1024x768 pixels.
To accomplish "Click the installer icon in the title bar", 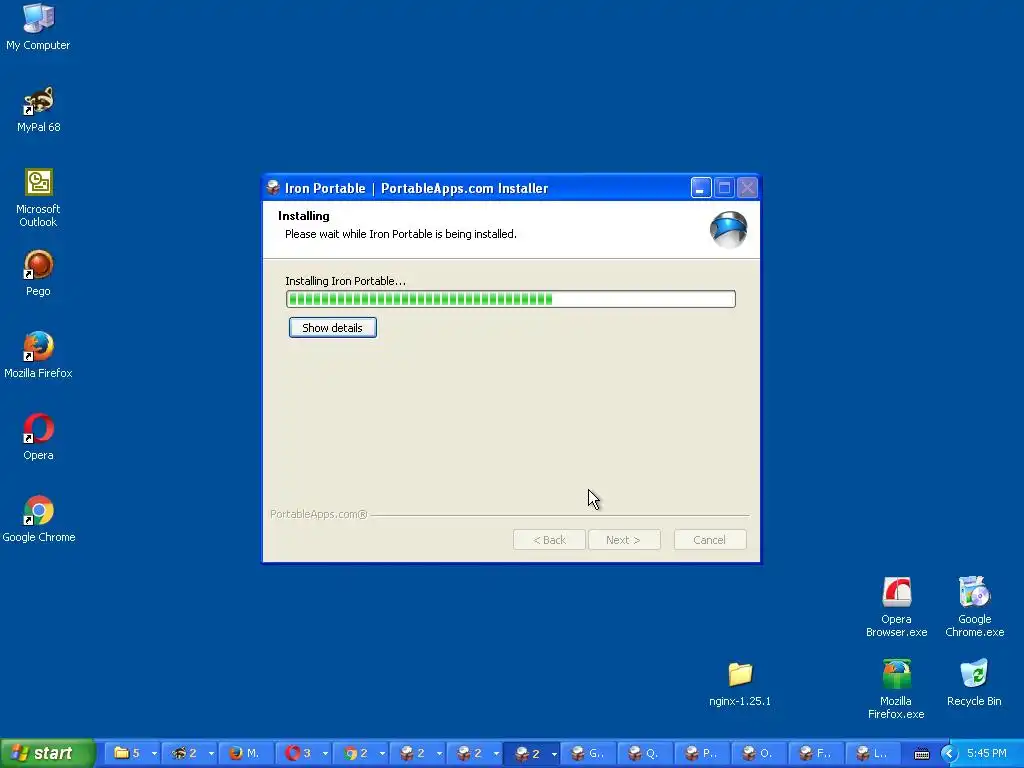I will [273, 188].
